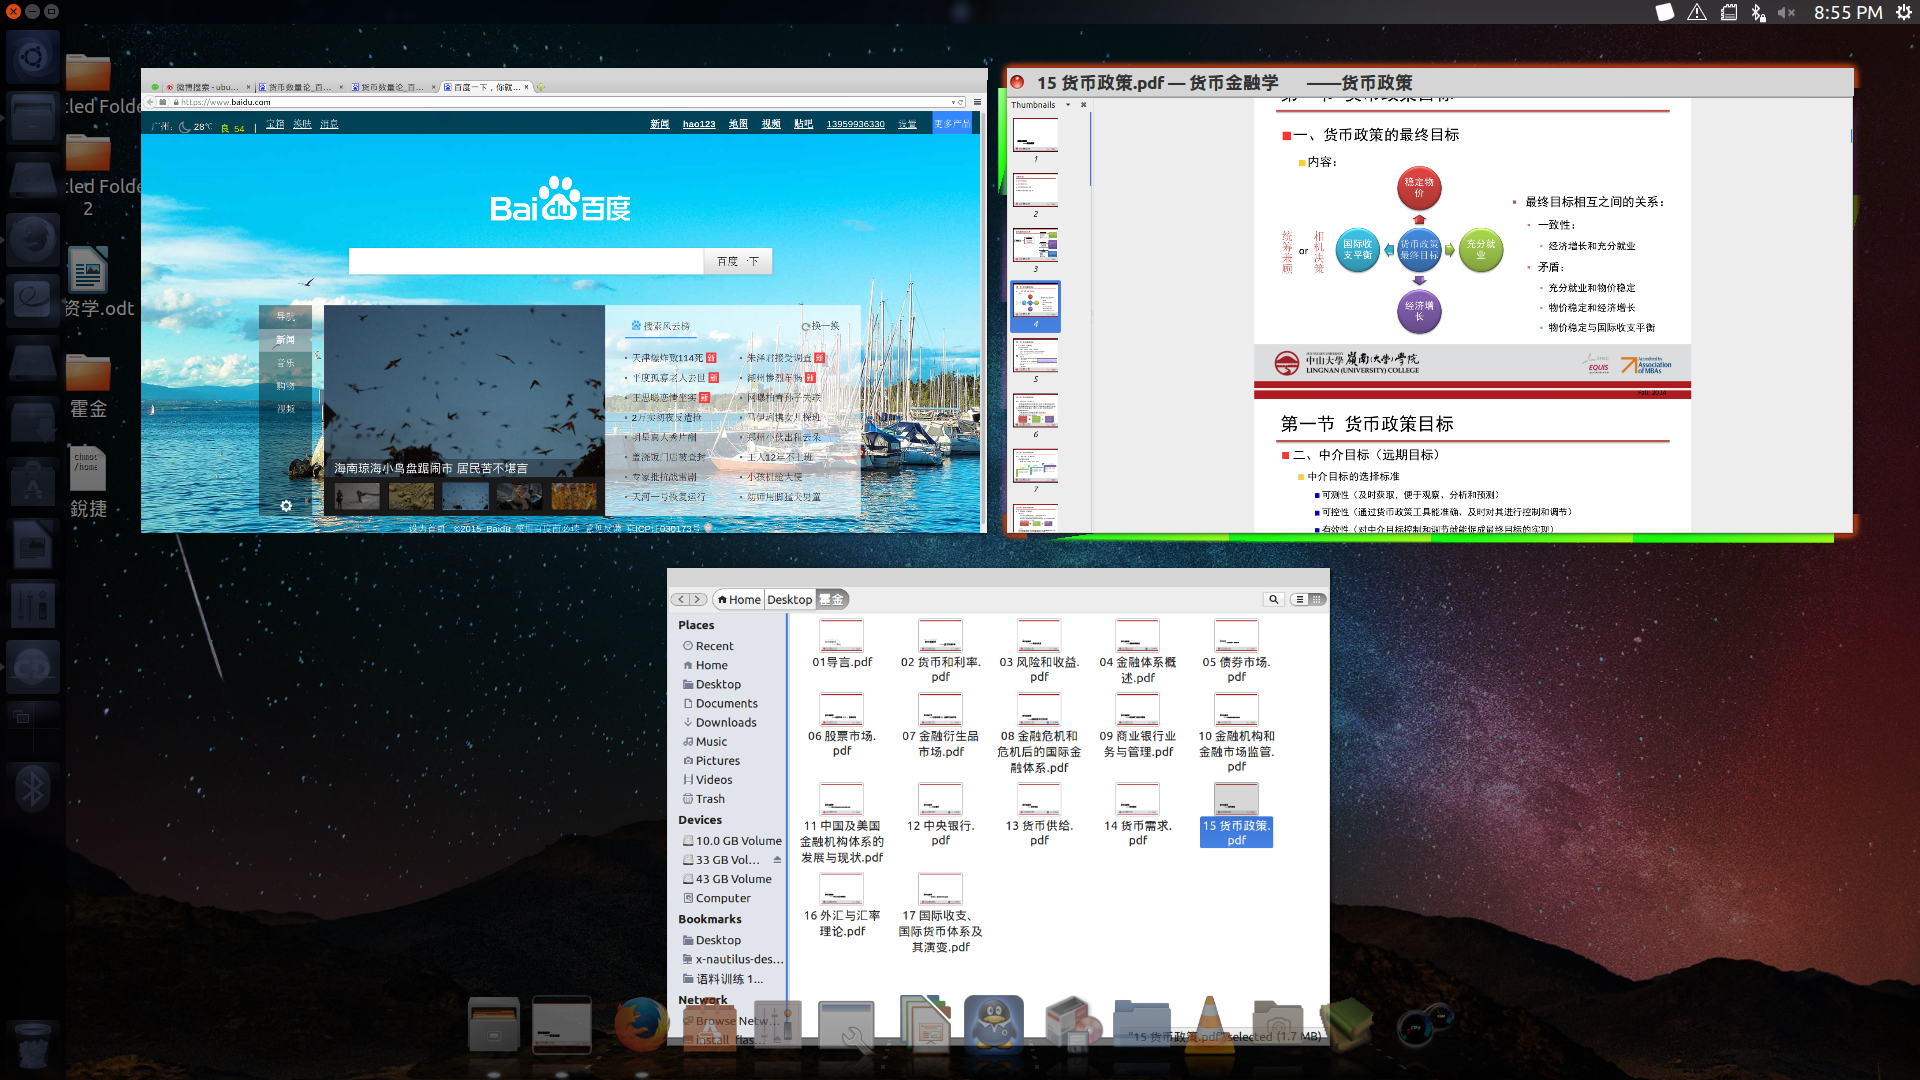1920x1080 pixels.
Task: Click 更多产品 button on Baidu
Action: (x=952, y=124)
